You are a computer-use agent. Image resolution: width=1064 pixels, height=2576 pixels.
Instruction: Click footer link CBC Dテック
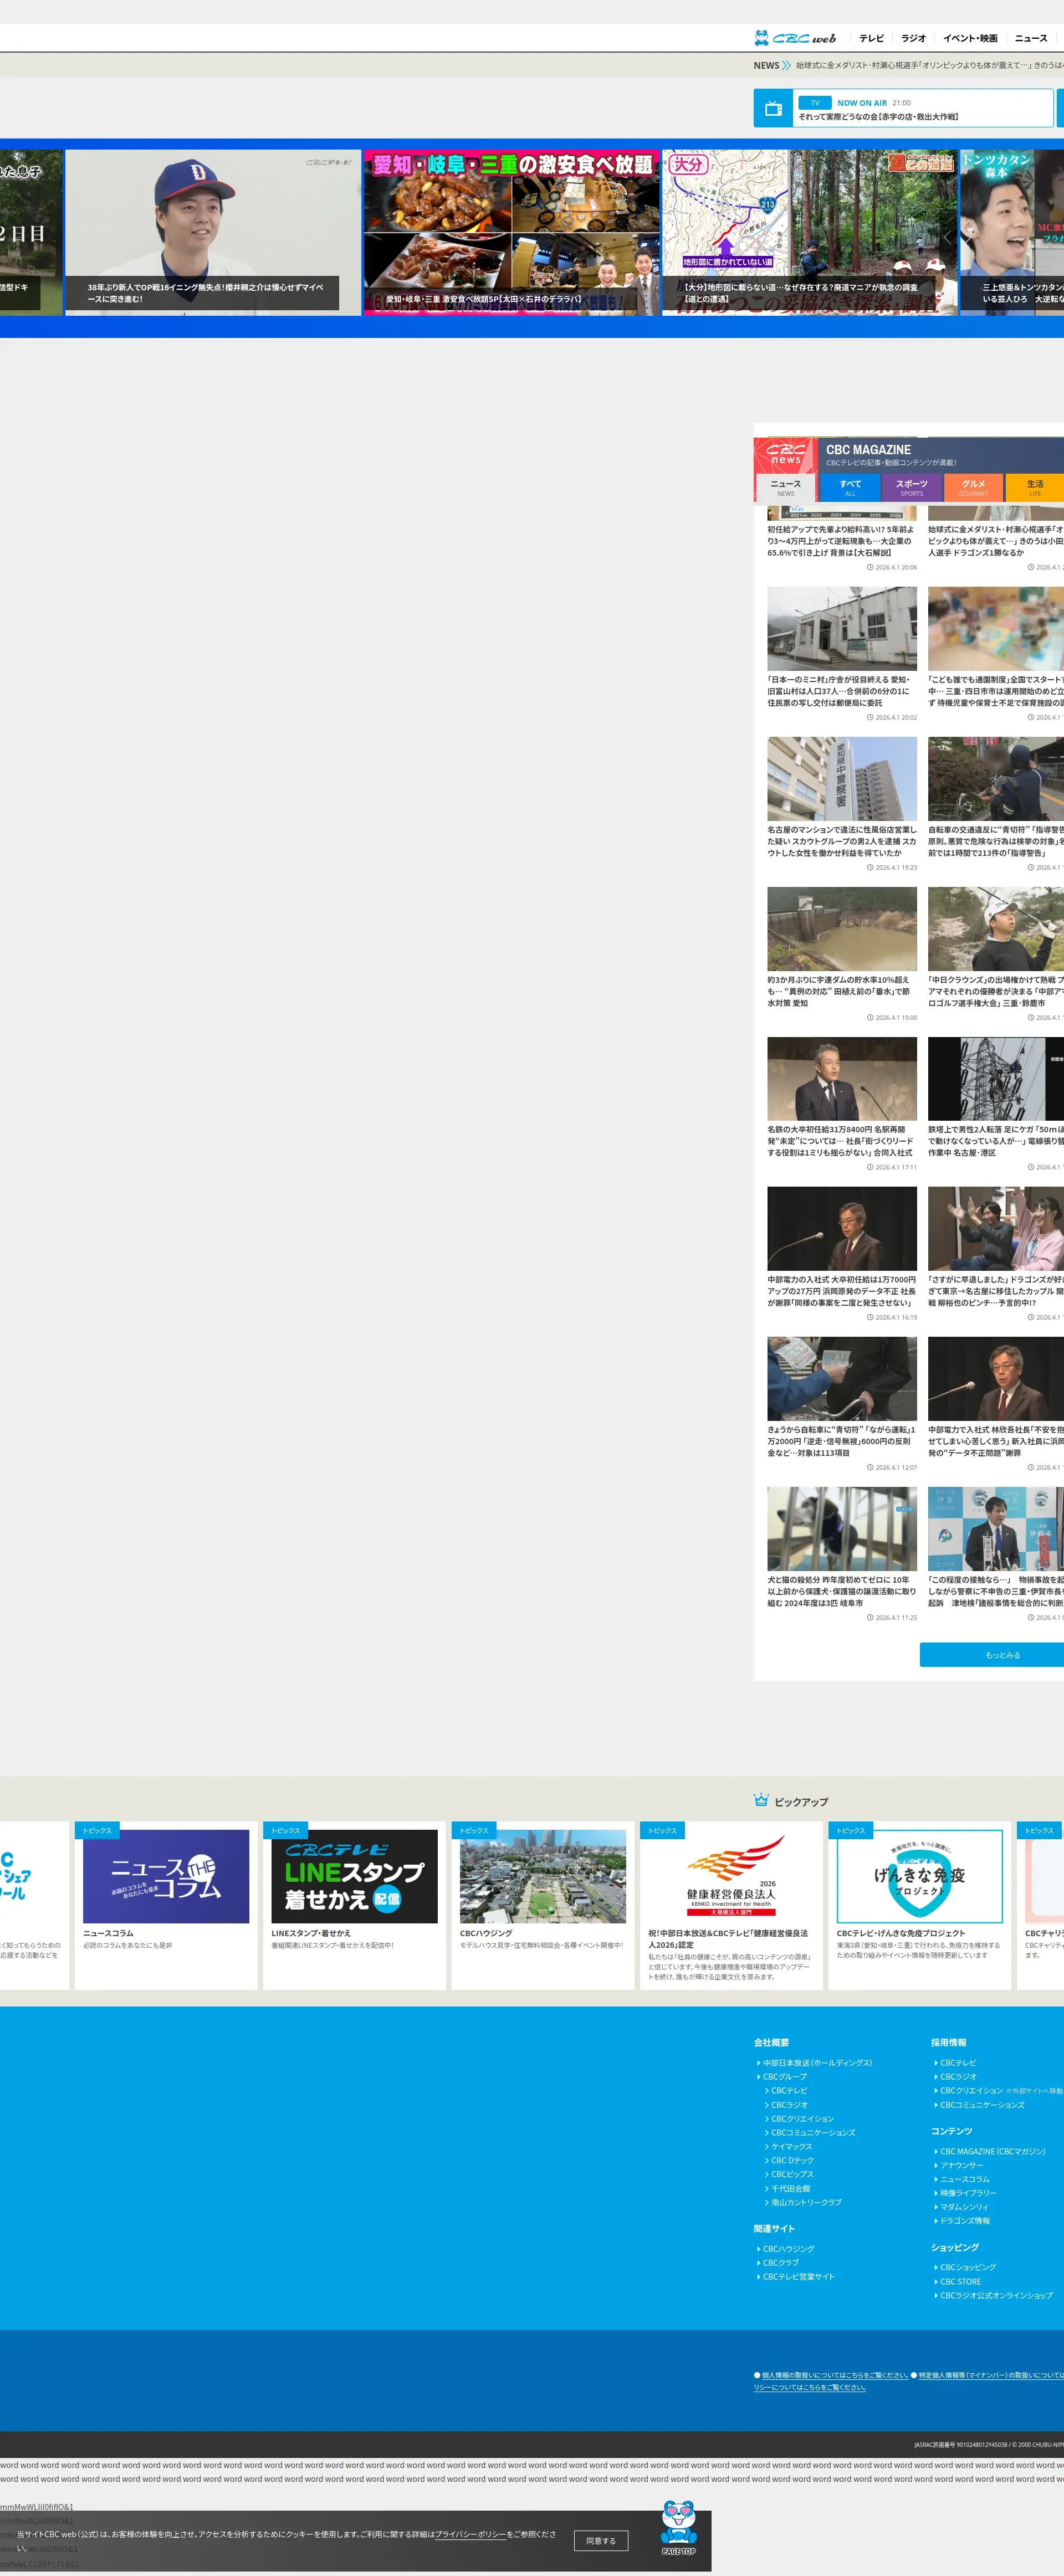pyautogui.click(x=792, y=2160)
